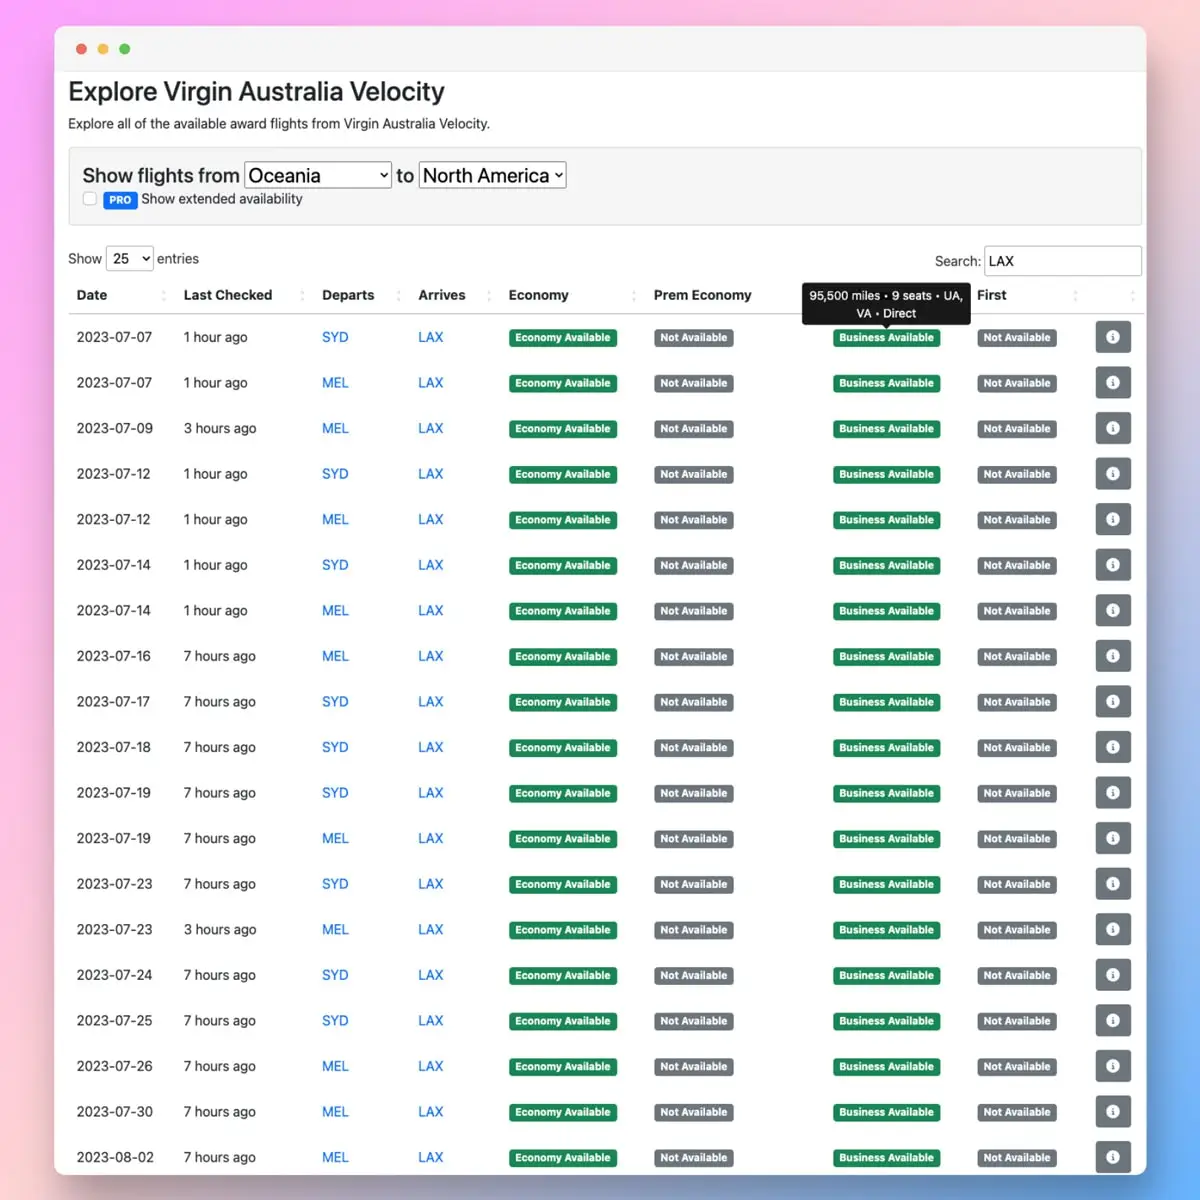Change the 25 entries per page dropdown
This screenshot has width=1200, height=1200.
(129, 259)
